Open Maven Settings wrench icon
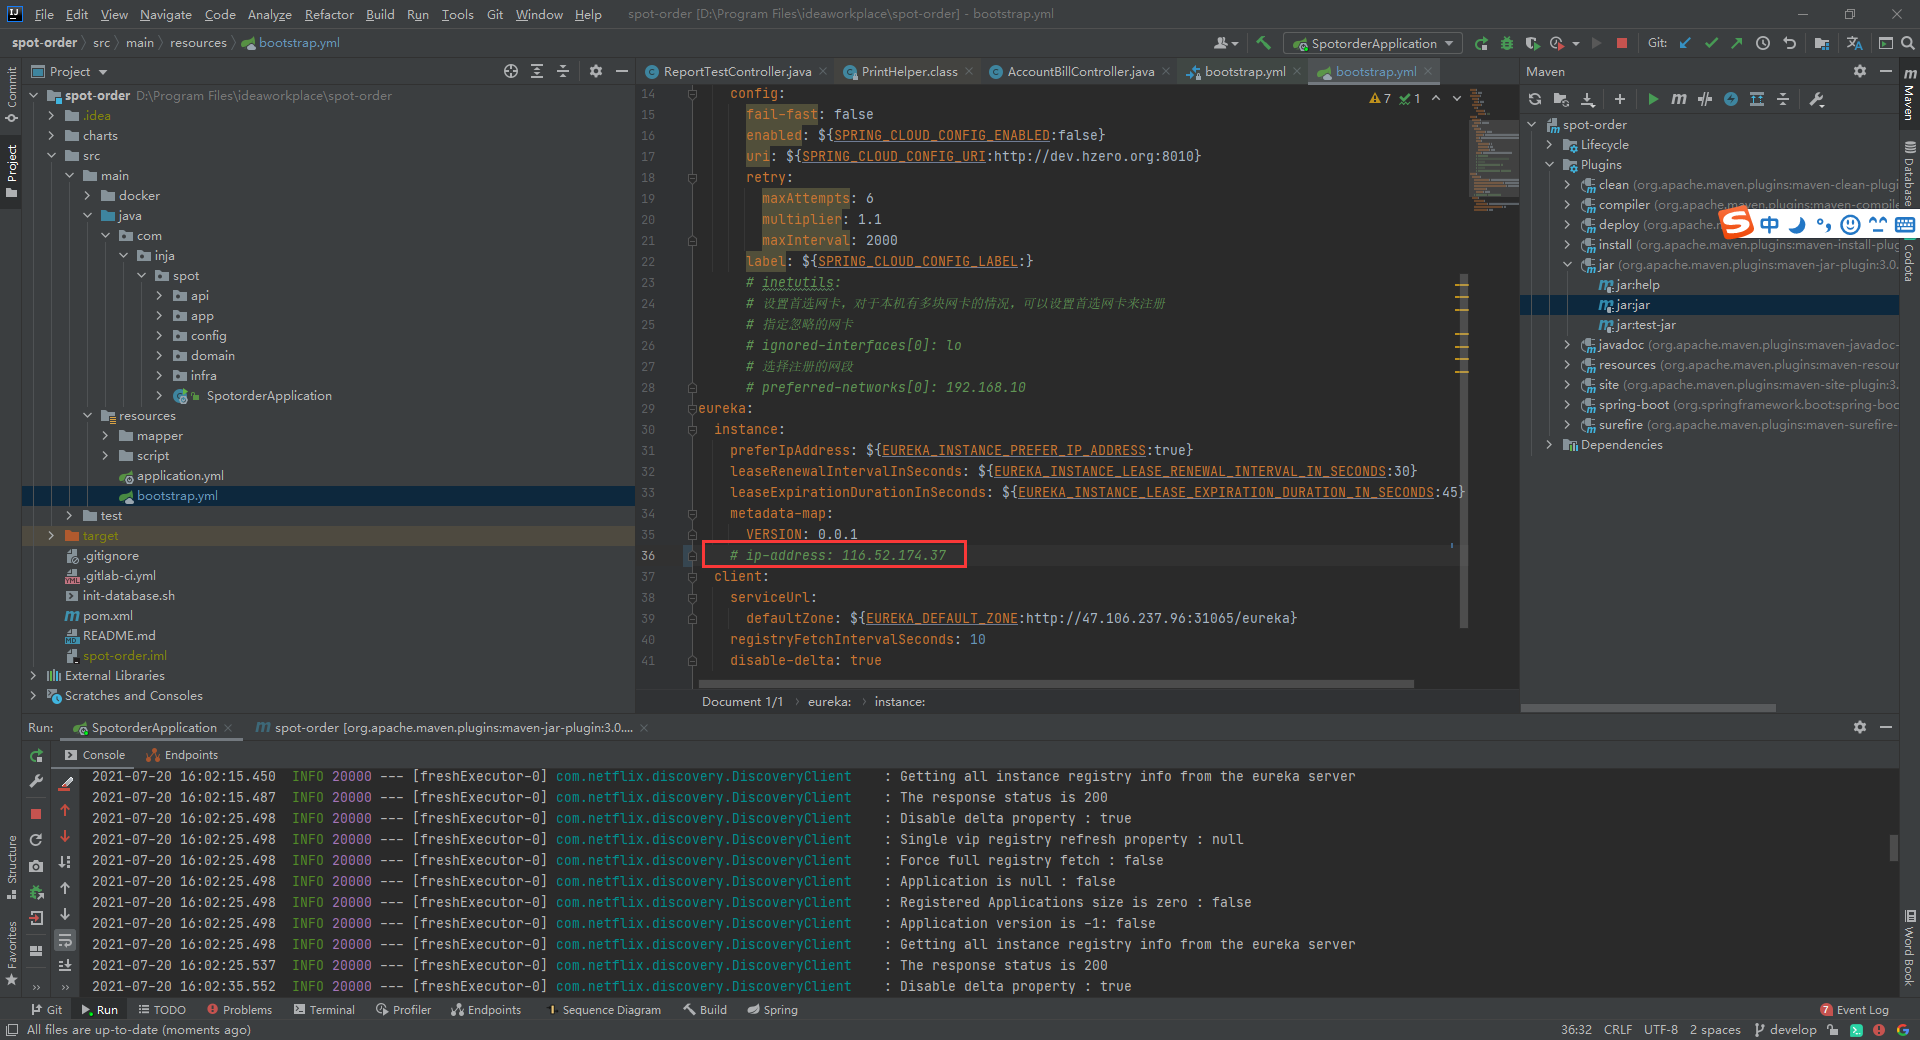Screen dimensions: 1920x1040 coord(1817,99)
